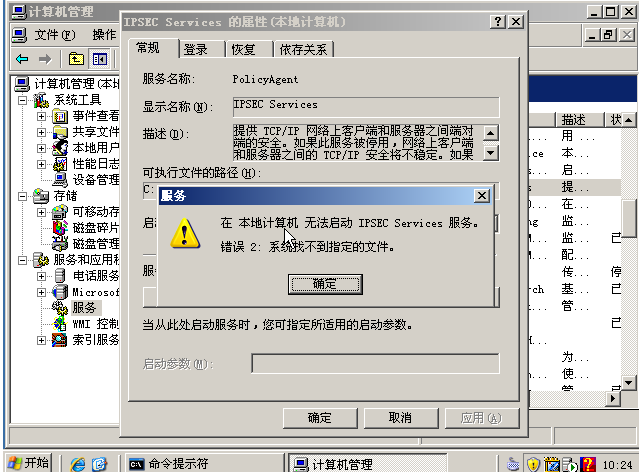Click the dialog help question mark button
639x472 pixels.
pos(498,22)
